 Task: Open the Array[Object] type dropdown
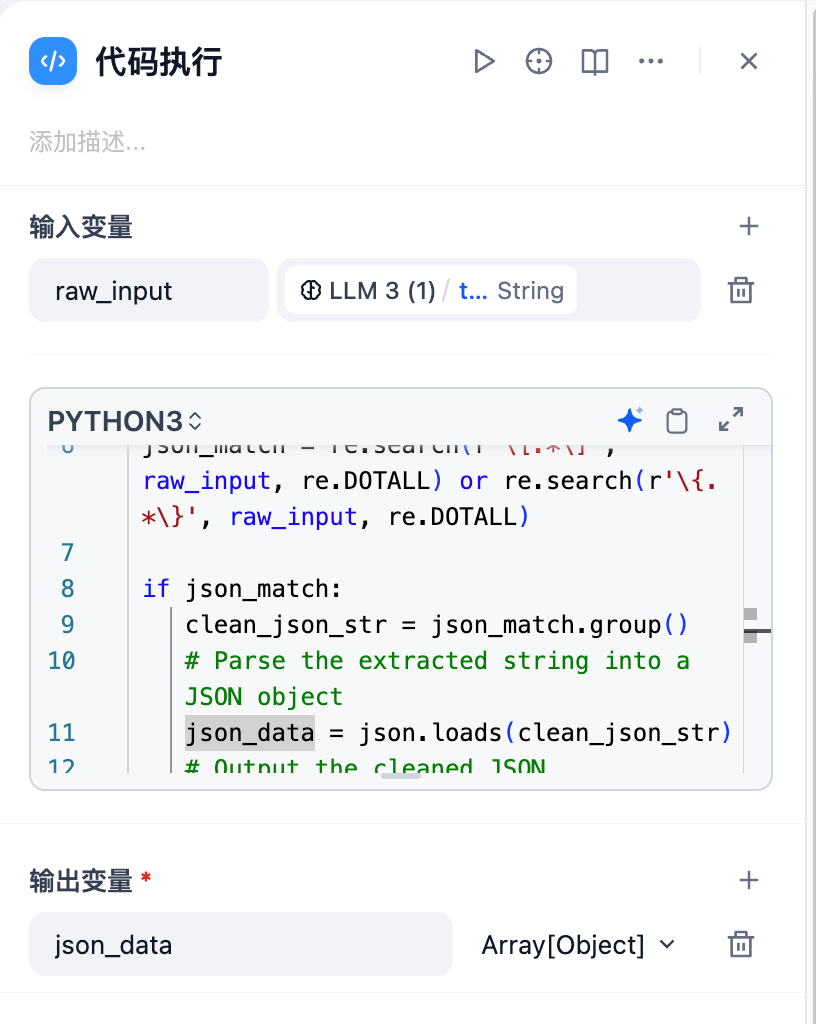578,944
